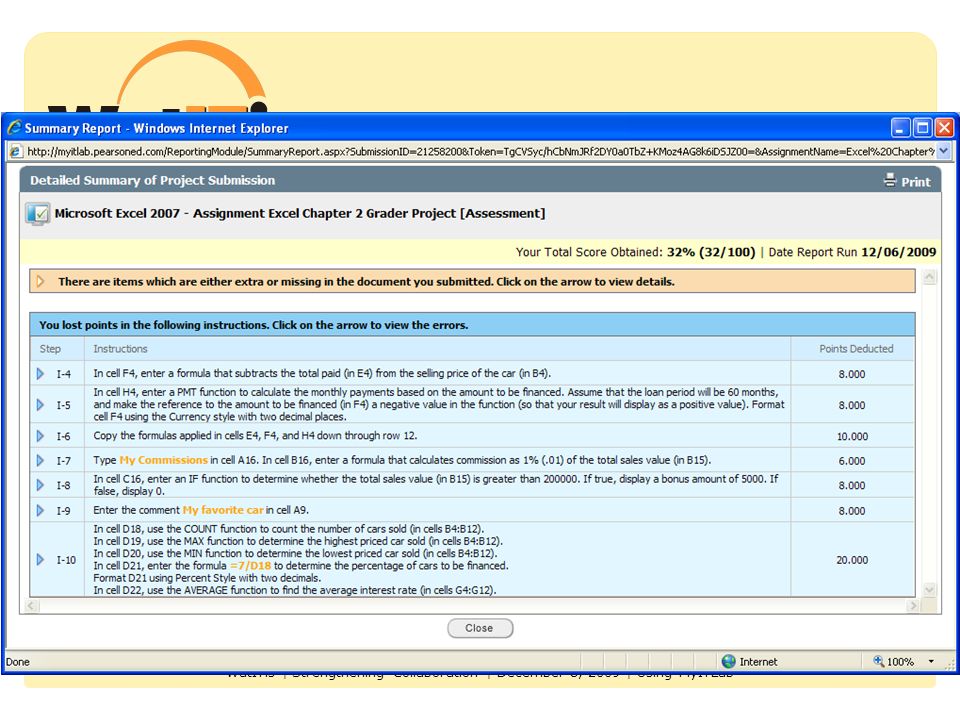This screenshot has width=960, height=720.
Task: Expand step I-7 error details arrow
Action: pos(40,460)
